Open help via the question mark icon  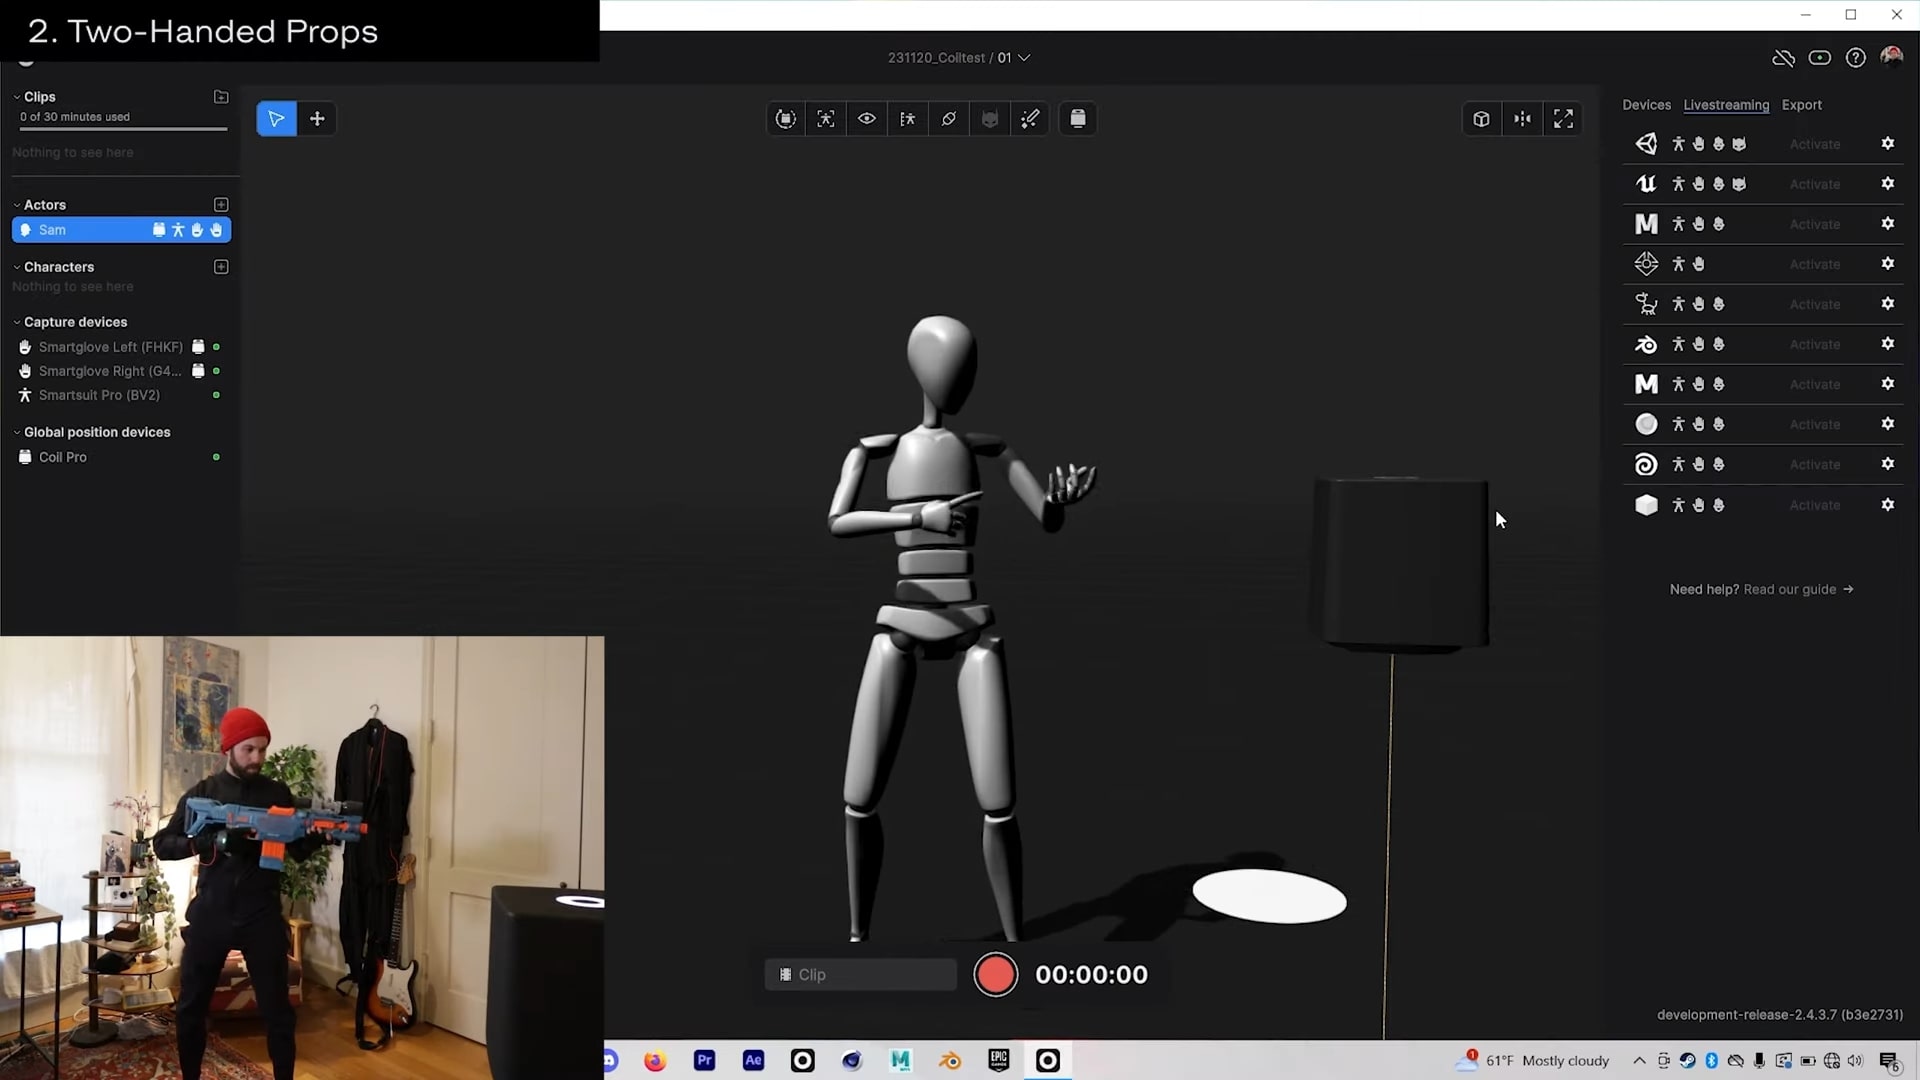[1856, 57]
